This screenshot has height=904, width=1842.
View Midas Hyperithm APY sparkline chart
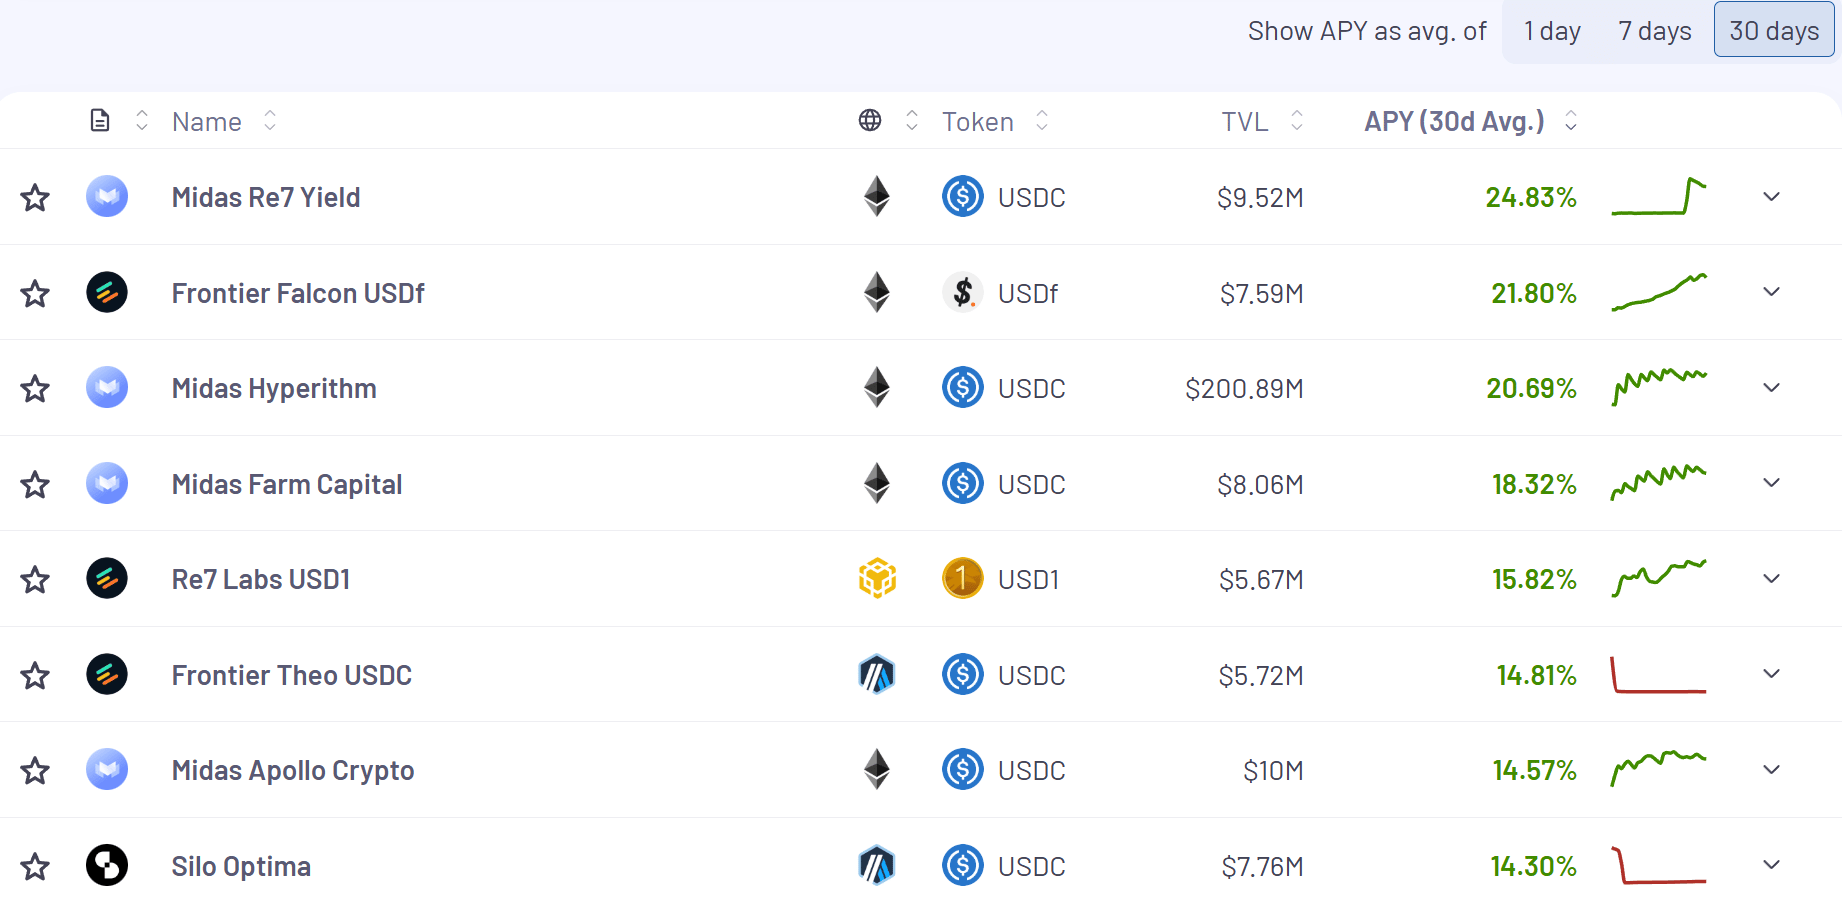click(x=1659, y=387)
